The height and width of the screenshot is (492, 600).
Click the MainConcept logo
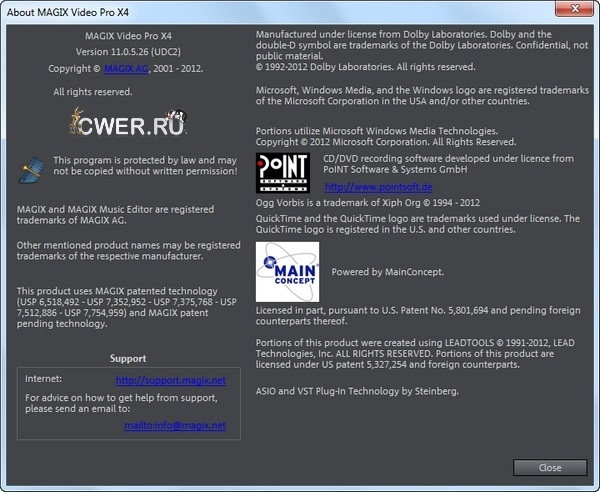click(287, 271)
